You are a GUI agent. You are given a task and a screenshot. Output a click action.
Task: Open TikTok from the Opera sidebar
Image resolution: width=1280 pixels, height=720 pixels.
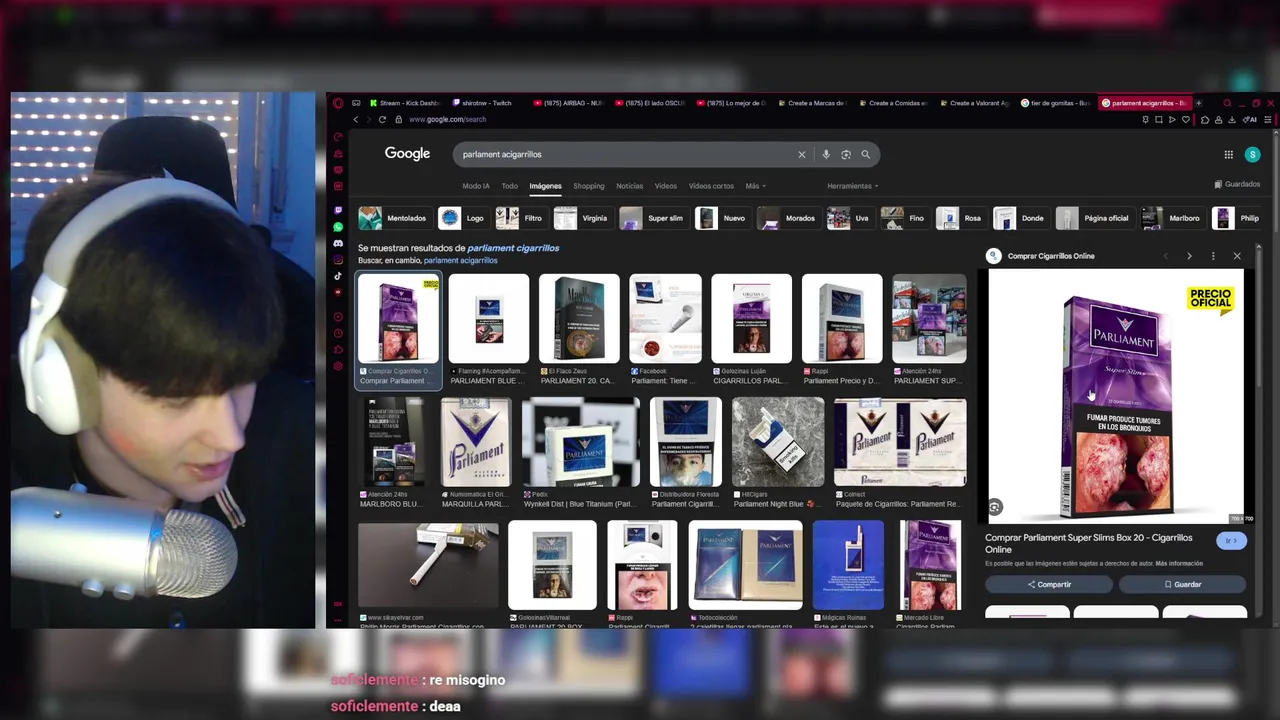click(x=338, y=276)
